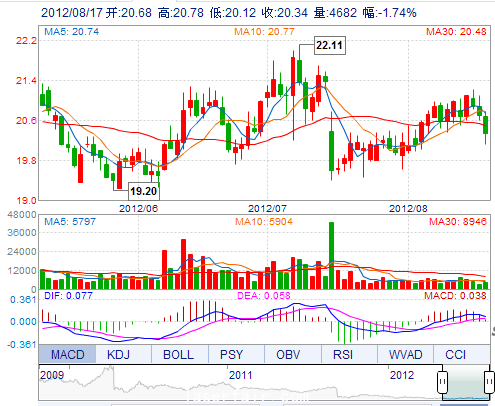Click the MA10: 20.77 price legend

(264, 32)
